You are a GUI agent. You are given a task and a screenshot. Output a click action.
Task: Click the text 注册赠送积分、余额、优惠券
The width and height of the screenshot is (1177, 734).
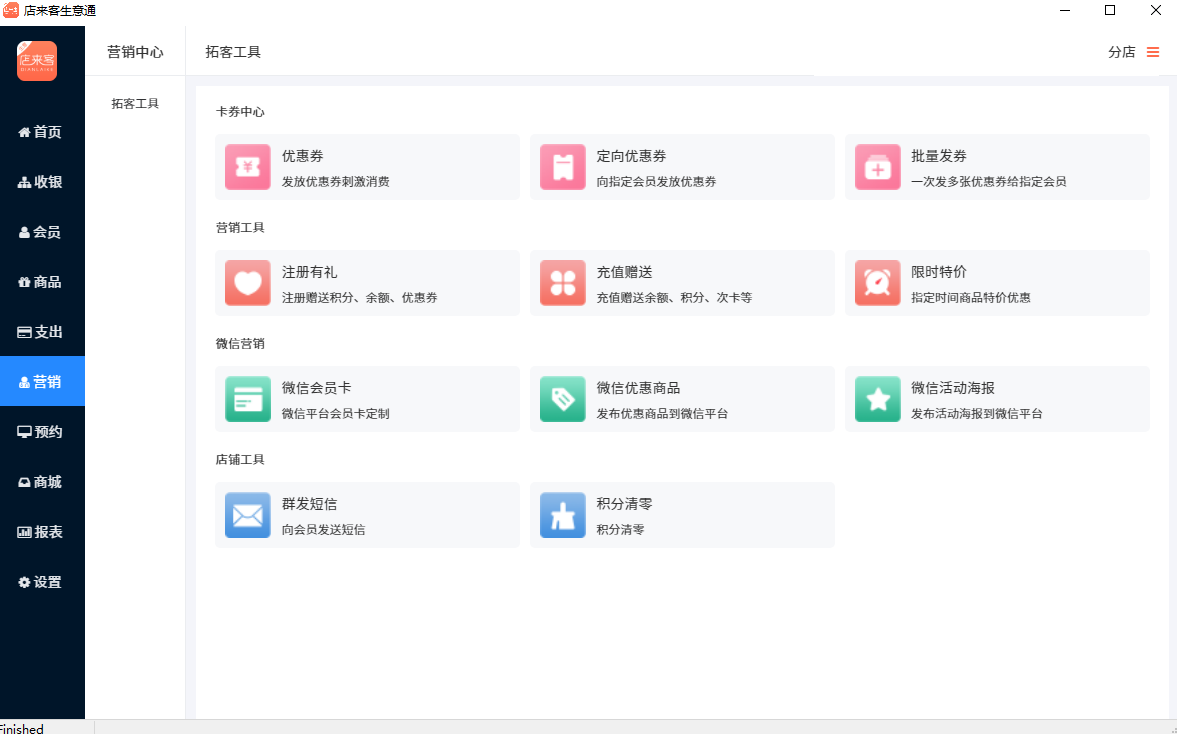pyautogui.click(x=360, y=298)
